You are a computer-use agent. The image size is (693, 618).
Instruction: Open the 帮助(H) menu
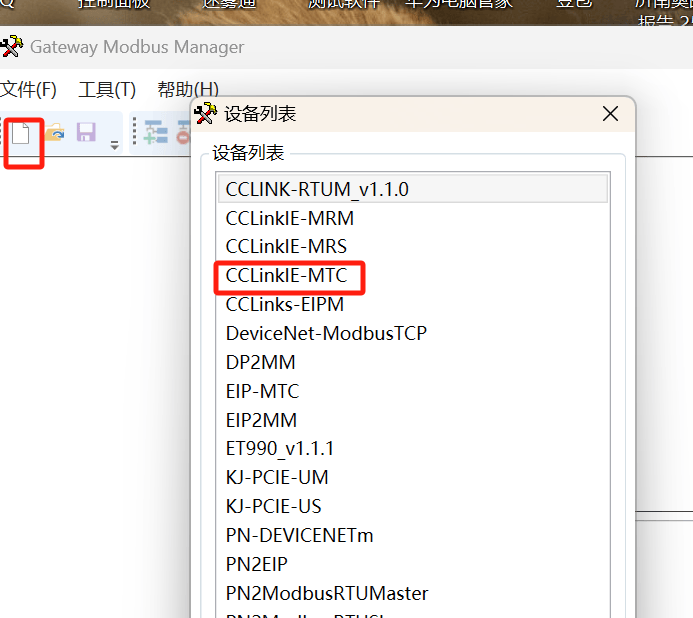click(188, 90)
